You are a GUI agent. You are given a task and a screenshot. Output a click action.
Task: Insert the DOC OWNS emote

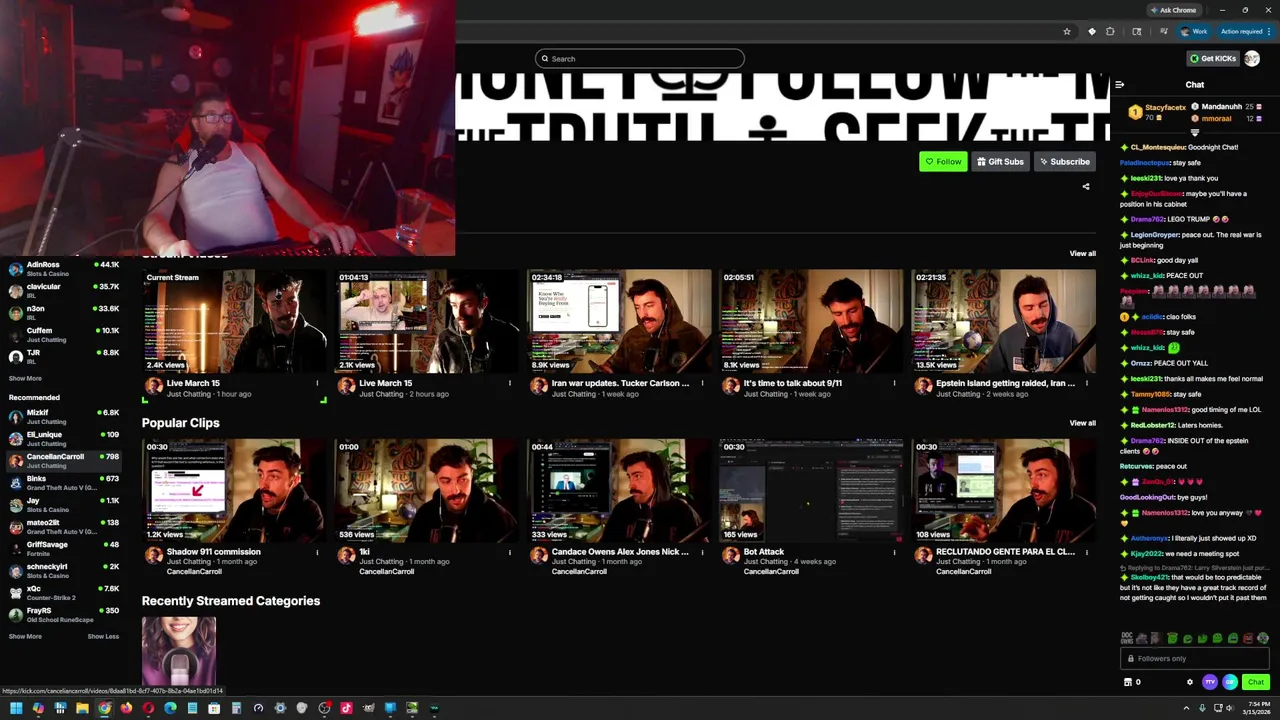click(x=1127, y=638)
